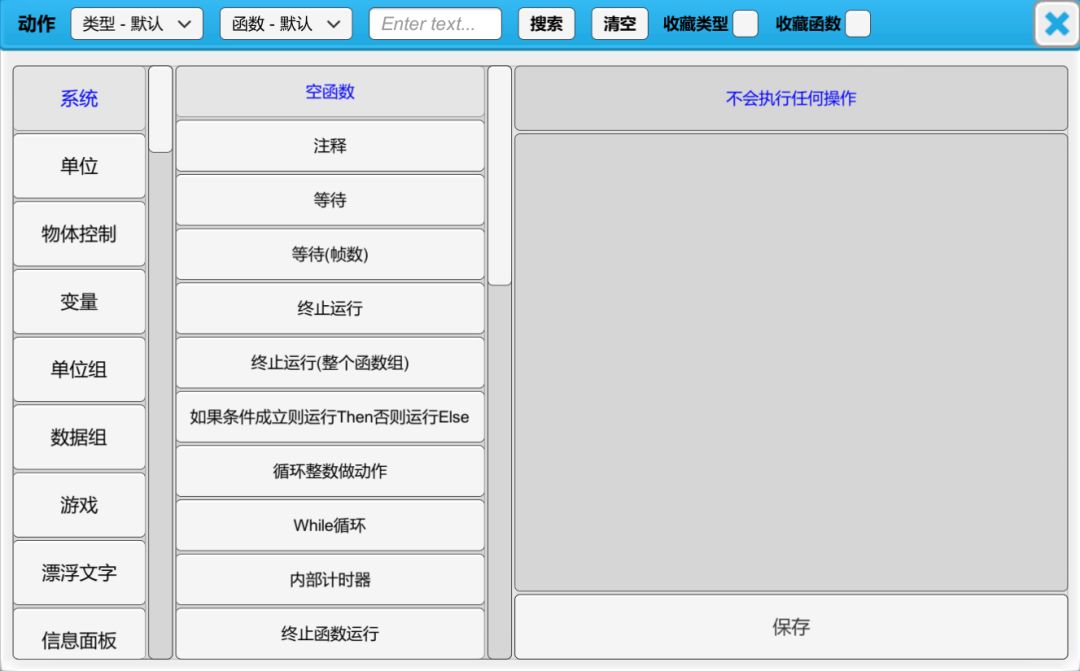The width and height of the screenshot is (1080, 671).
Task: Choose the 变量 category
Action: click(79, 302)
